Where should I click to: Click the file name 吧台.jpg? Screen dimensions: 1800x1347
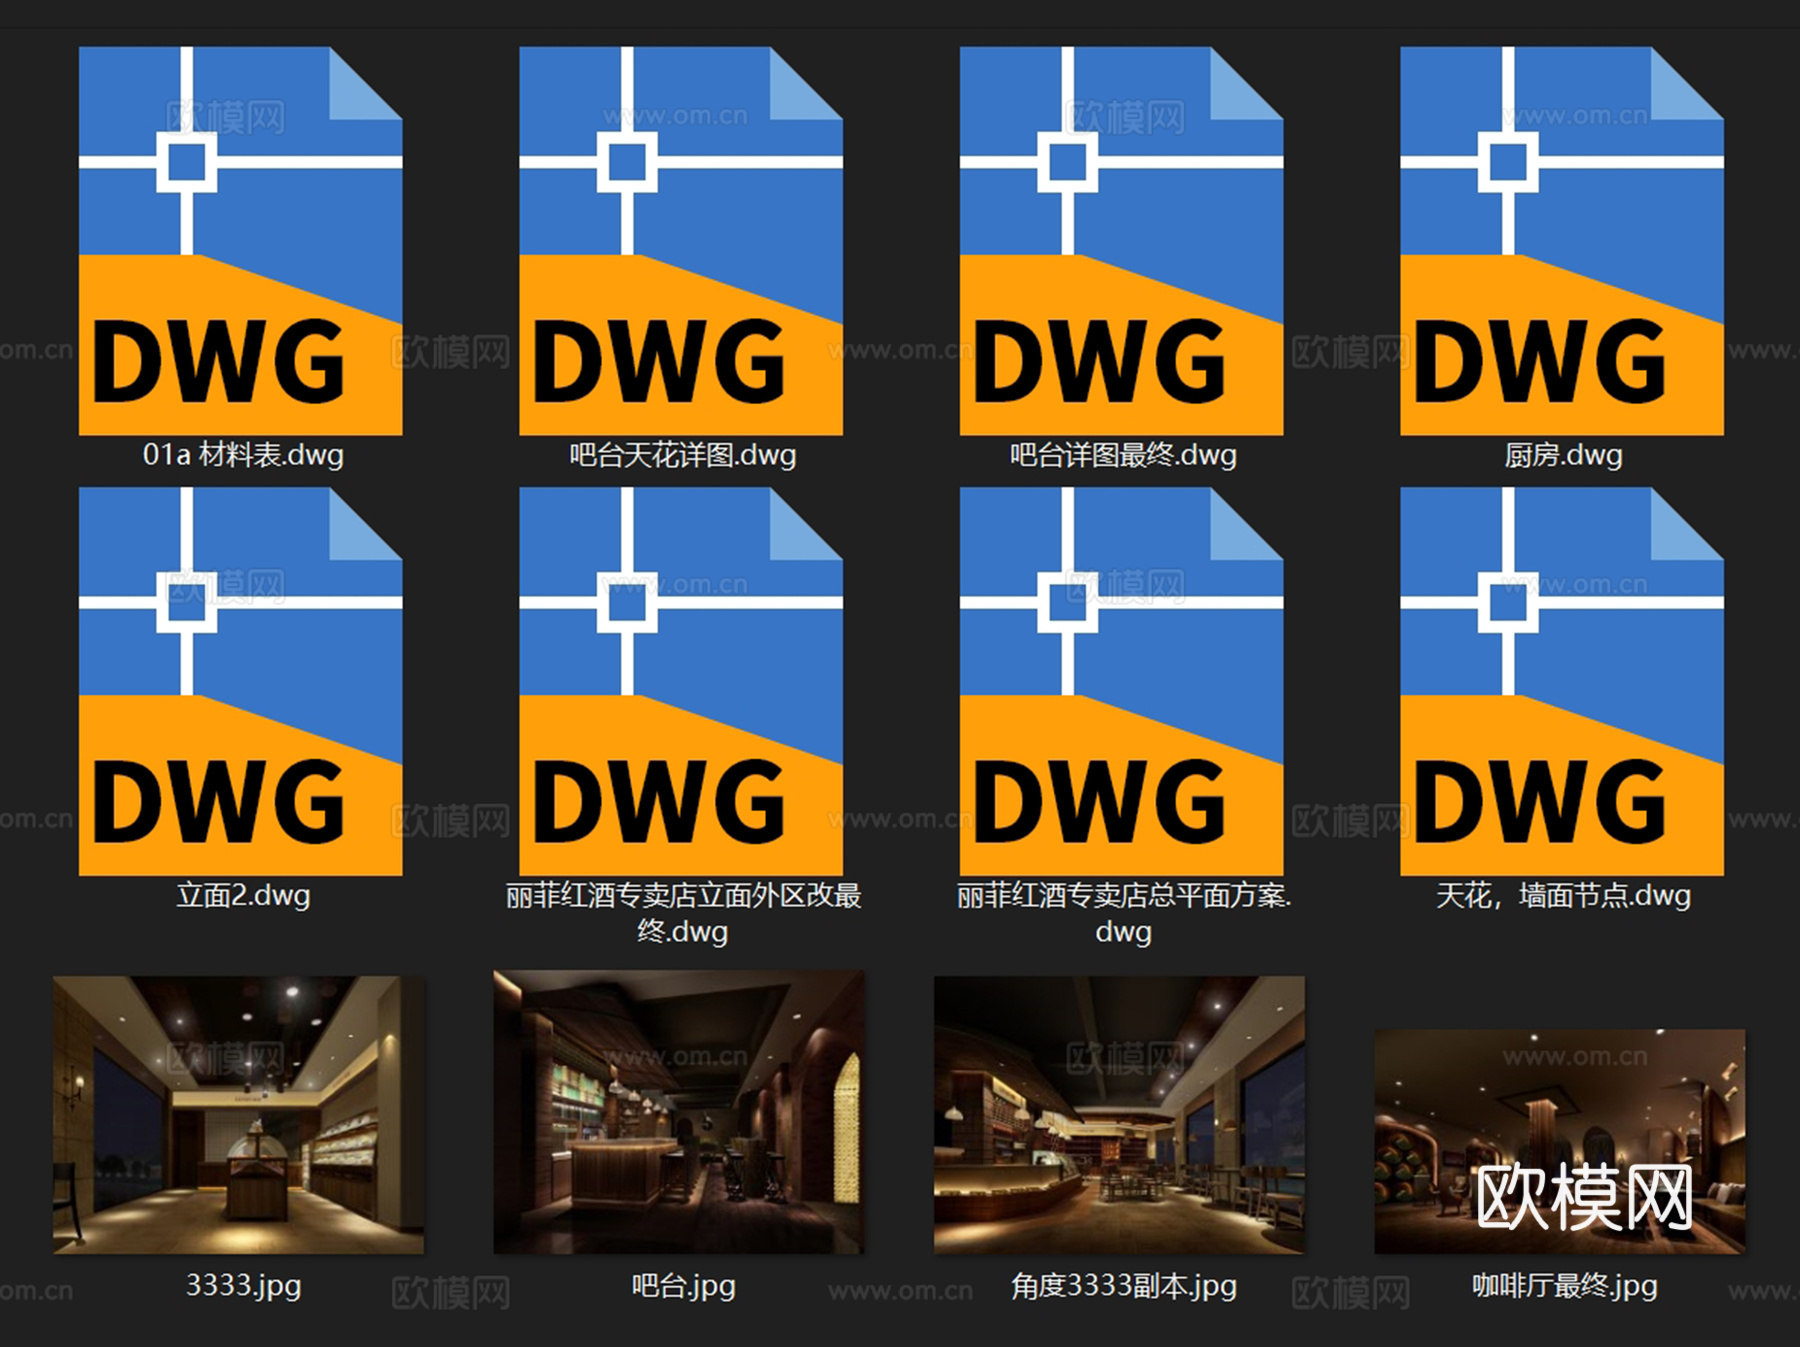point(683,1285)
